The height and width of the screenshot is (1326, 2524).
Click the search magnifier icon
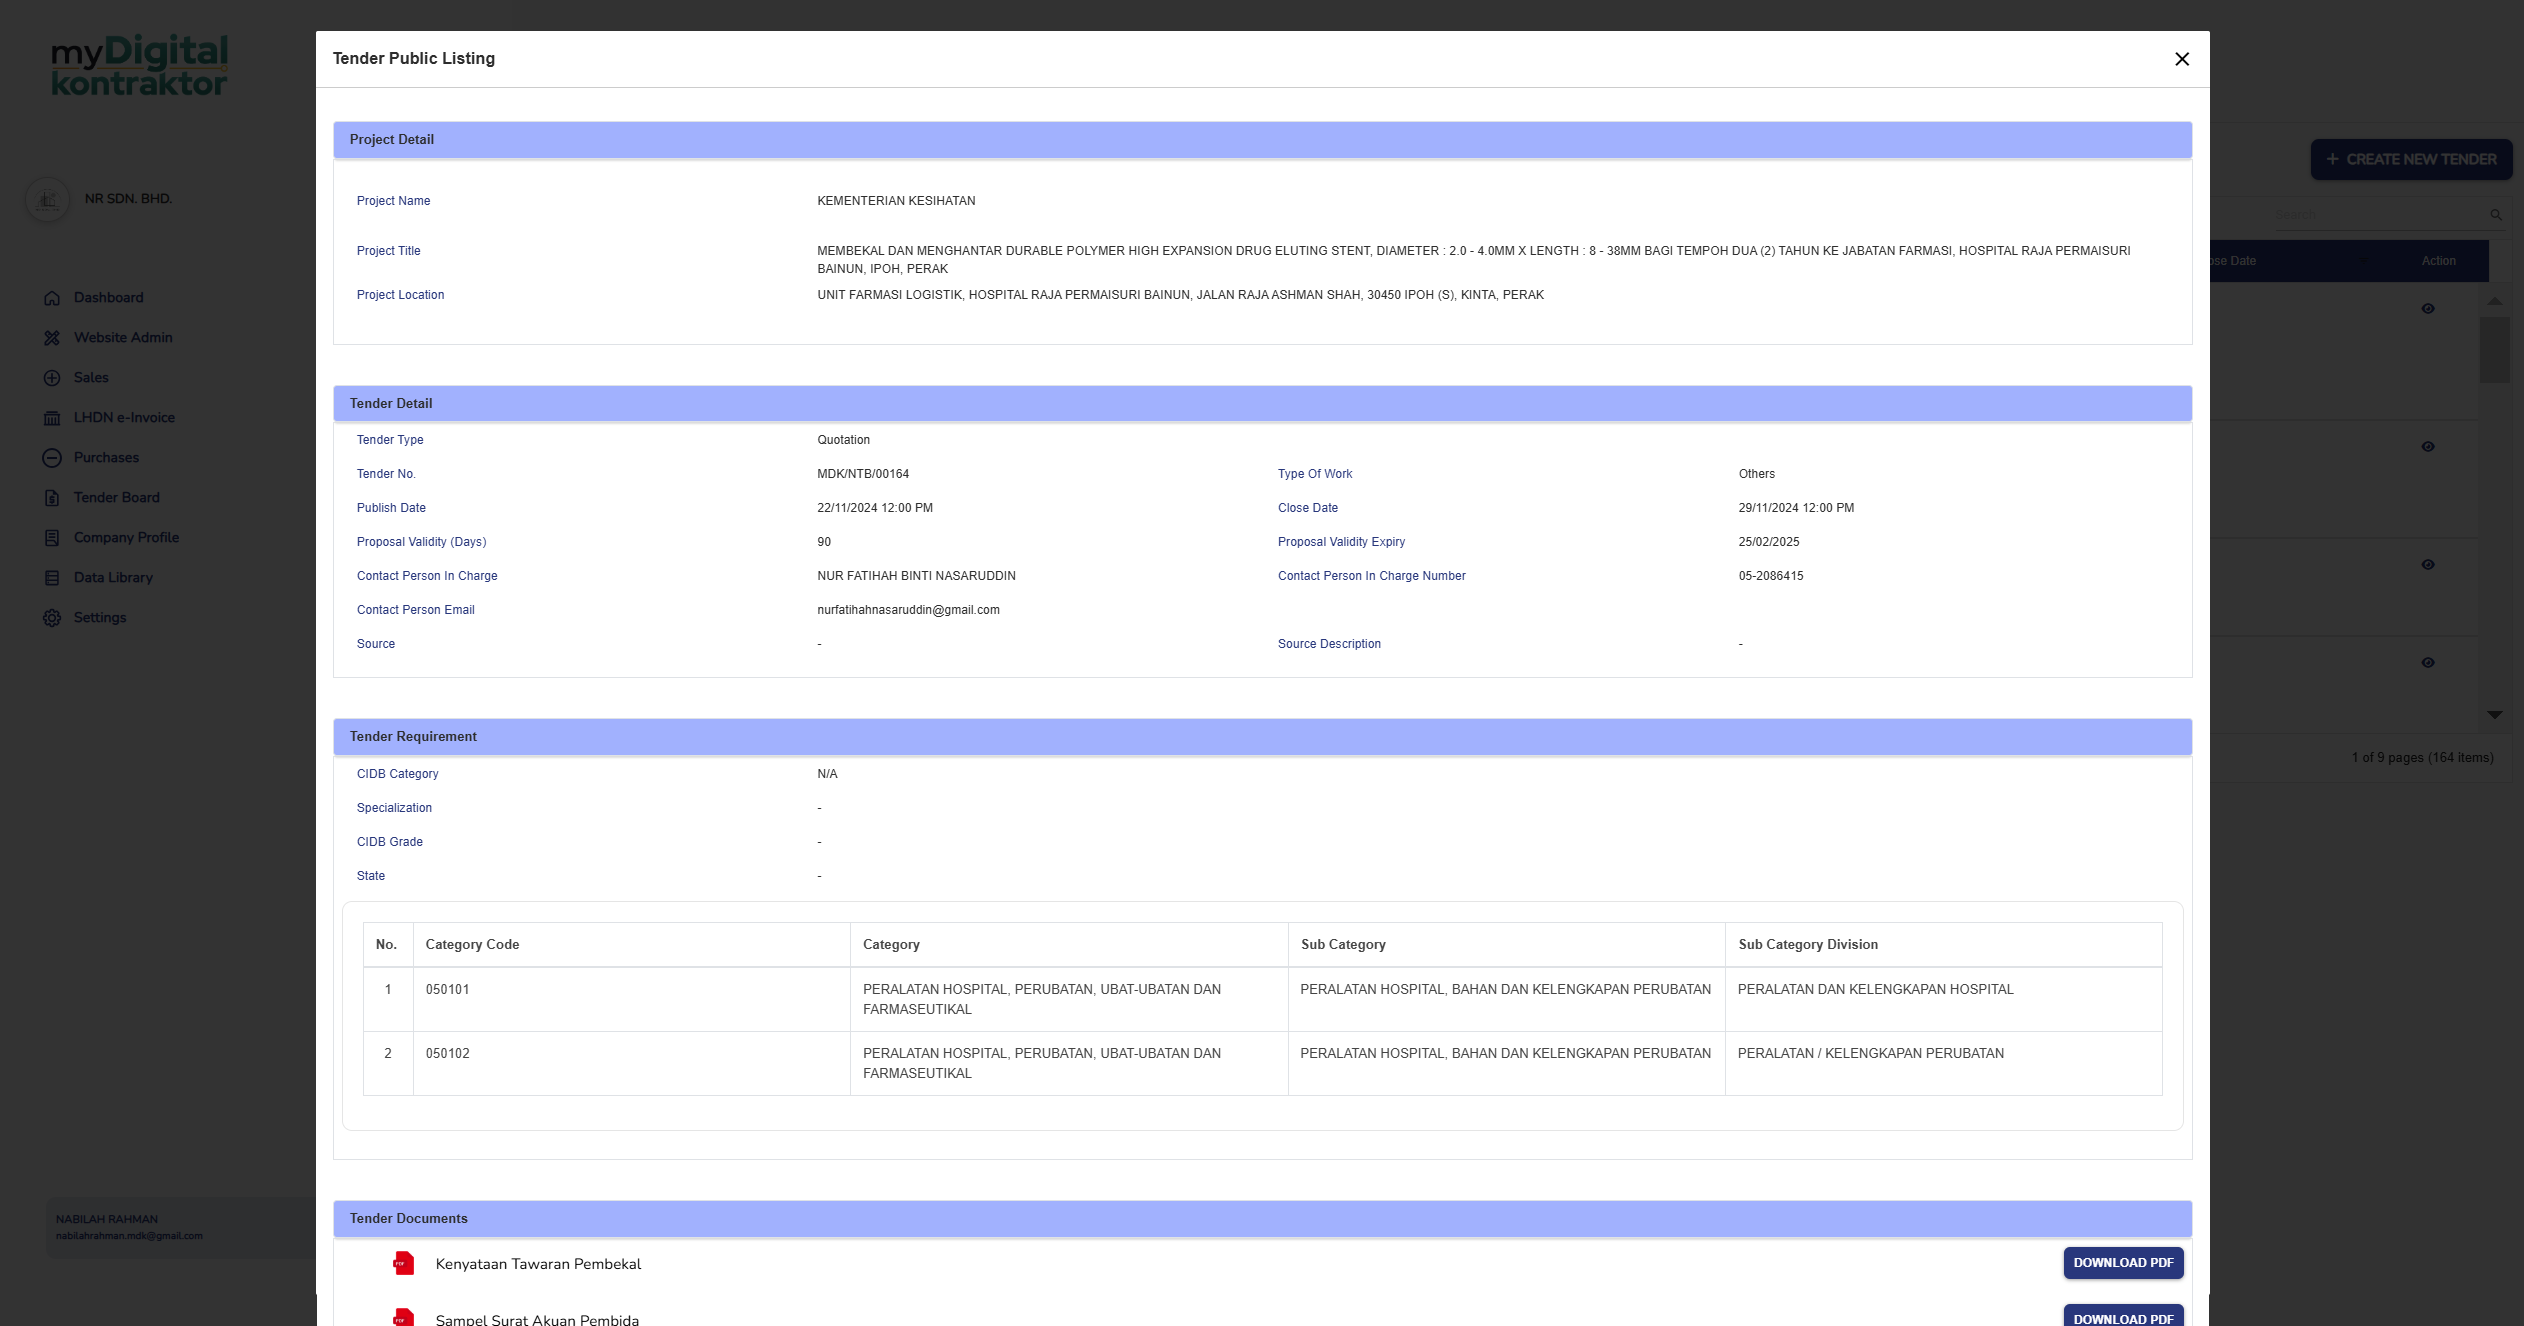tap(2496, 215)
